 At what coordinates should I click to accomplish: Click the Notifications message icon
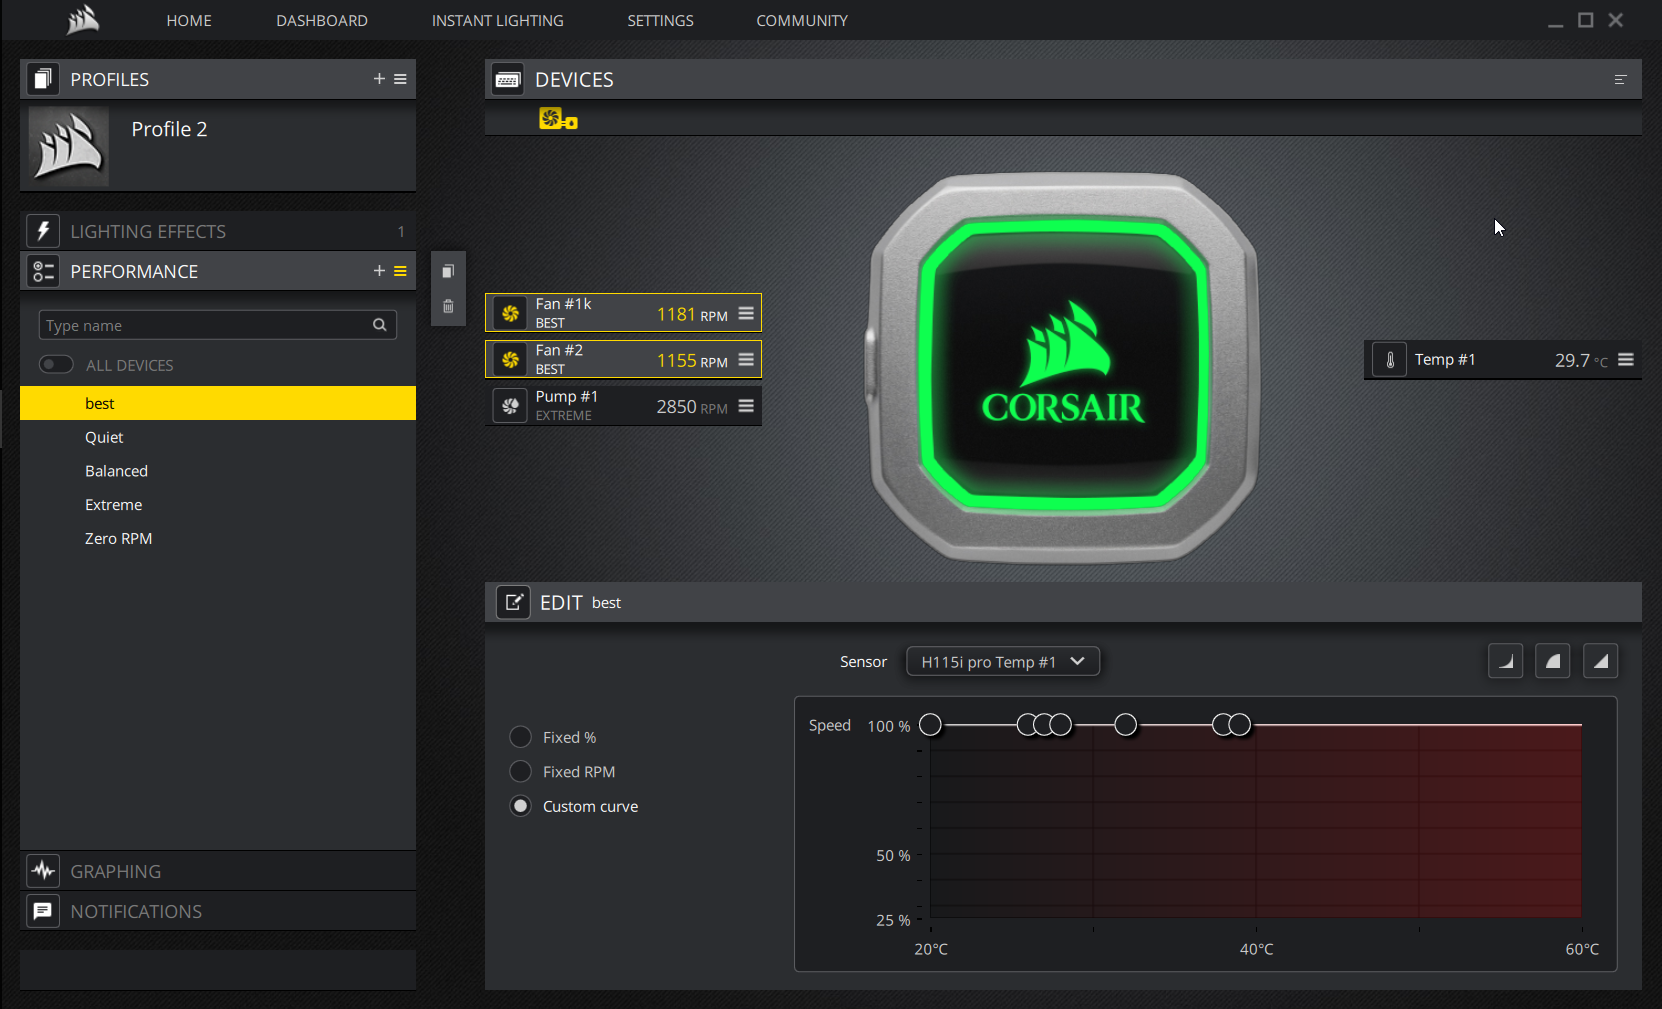[x=42, y=911]
